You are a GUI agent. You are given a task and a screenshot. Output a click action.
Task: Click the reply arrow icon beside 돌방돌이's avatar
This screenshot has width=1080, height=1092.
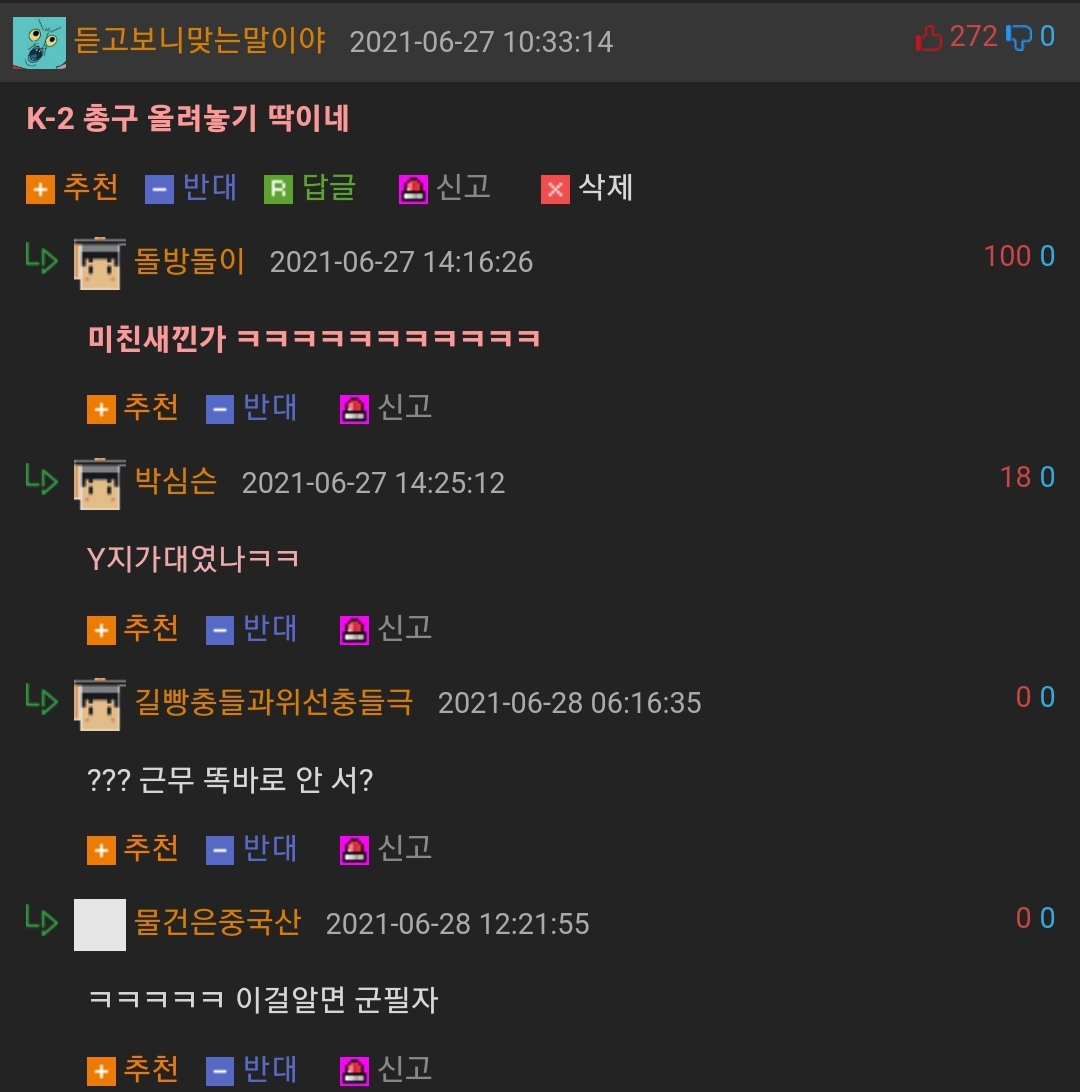pyautogui.click(x=42, y=258)
